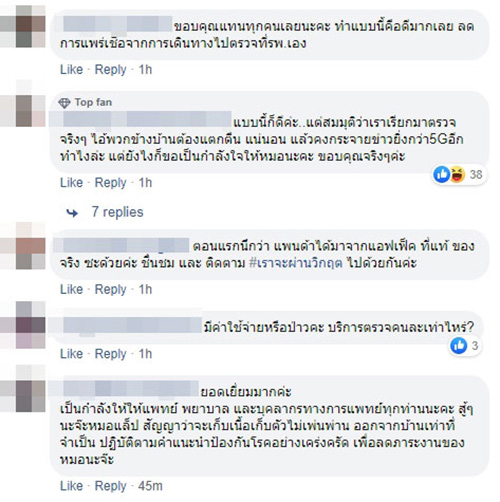Click the blue thumbs-up icon with 3 likes
The width and height of the screenshot is (500, 502).
459,346
